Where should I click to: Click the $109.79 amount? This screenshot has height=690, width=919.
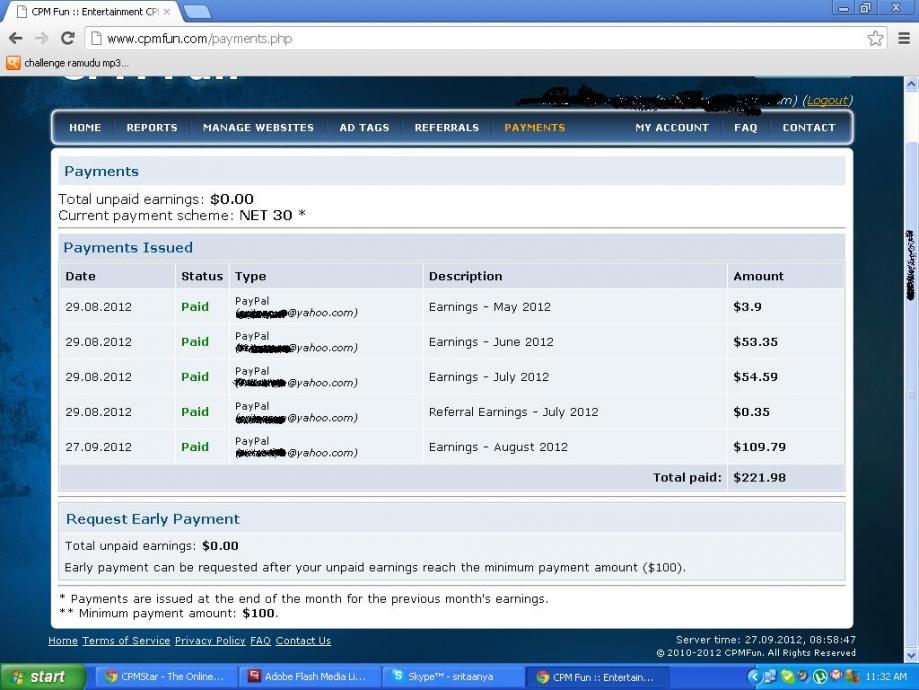[759, 447]
